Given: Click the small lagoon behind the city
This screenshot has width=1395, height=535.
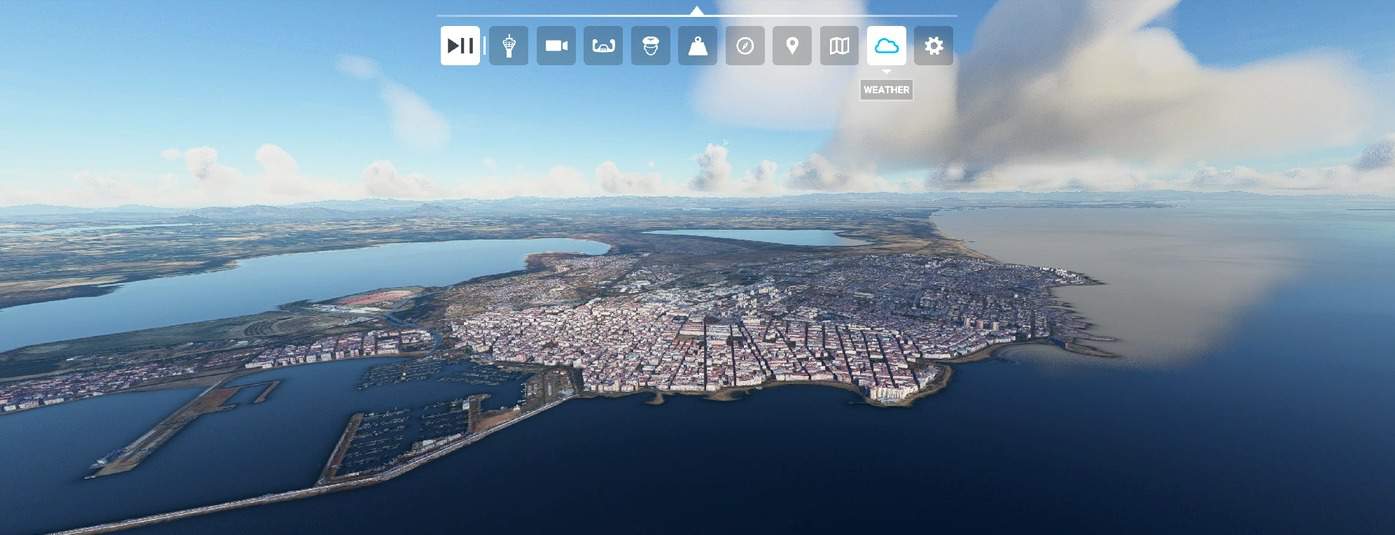Looking at the screenshot, I should [x=750, y=237].
